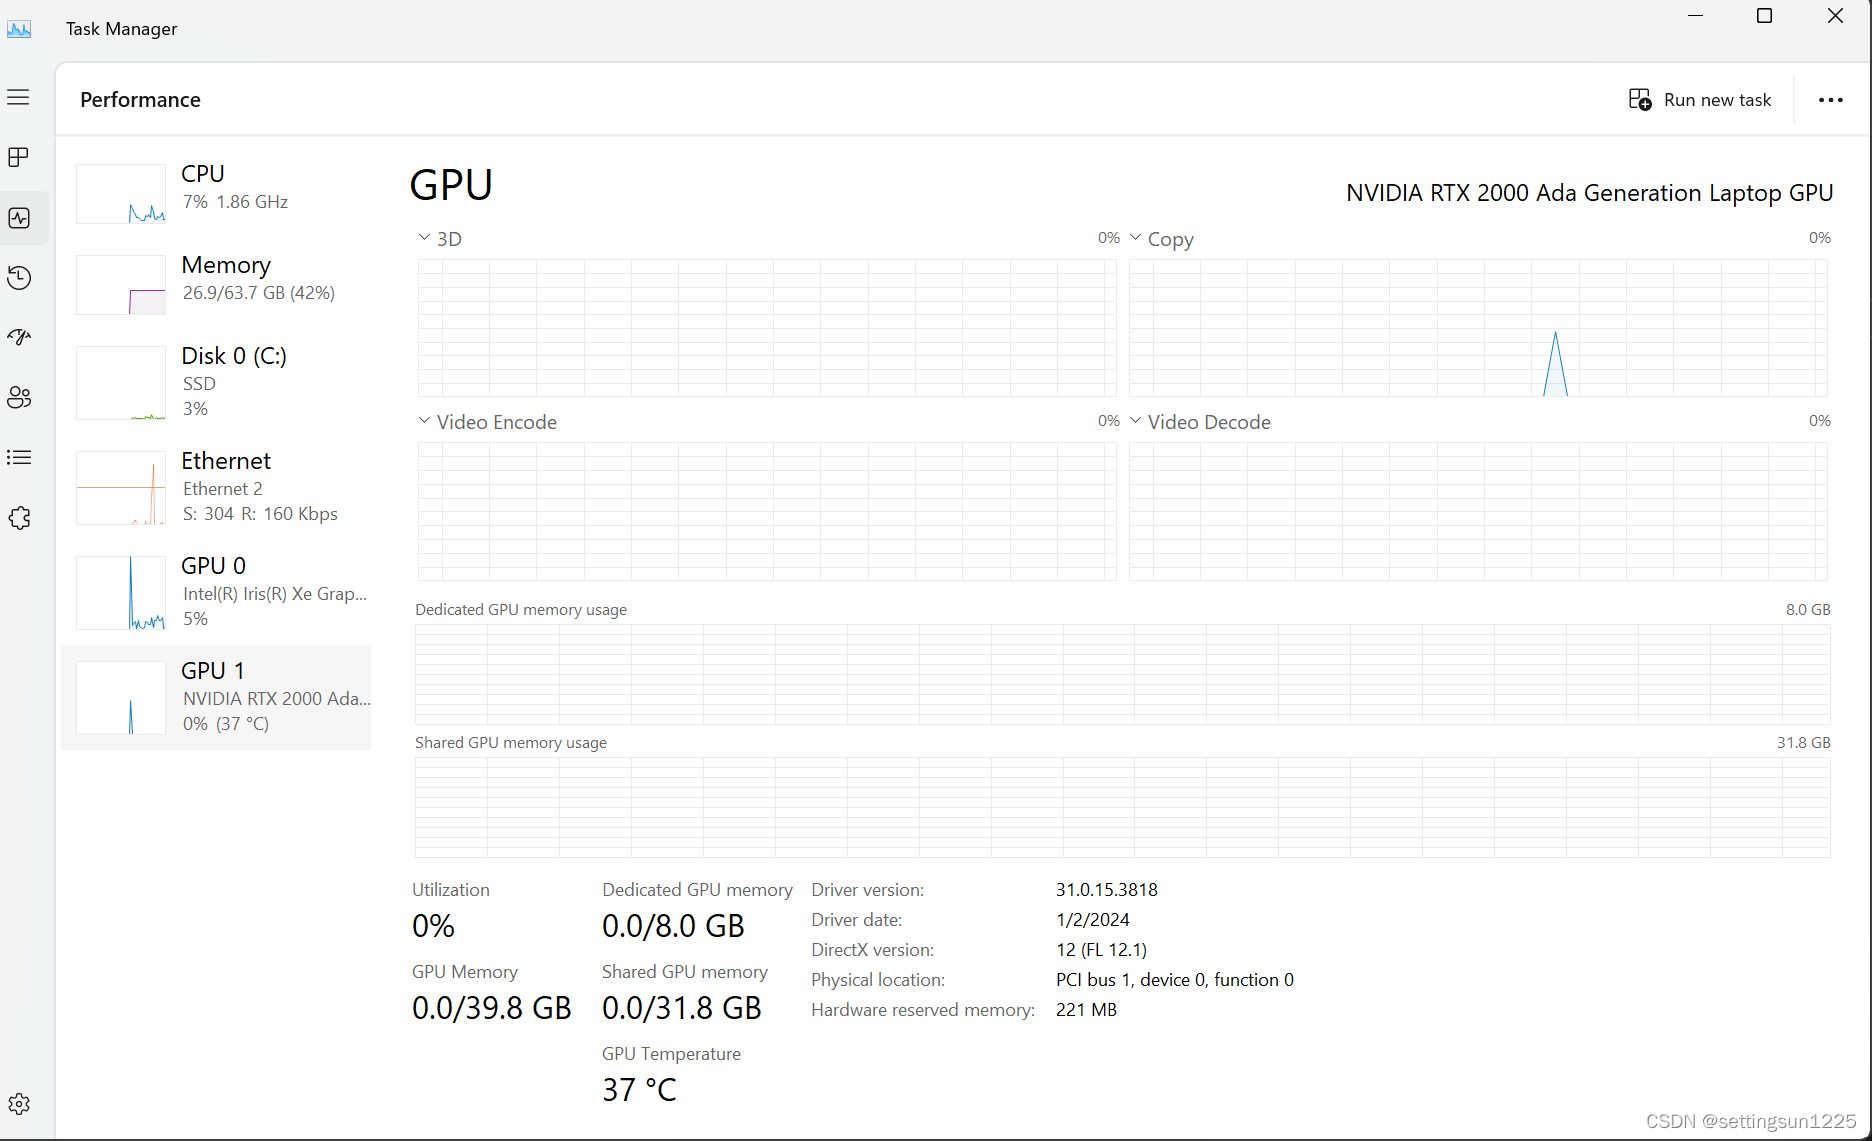Select GPU 0 Intel Iris Xe entry
1872x1141 pixels.
coord(216,593)
